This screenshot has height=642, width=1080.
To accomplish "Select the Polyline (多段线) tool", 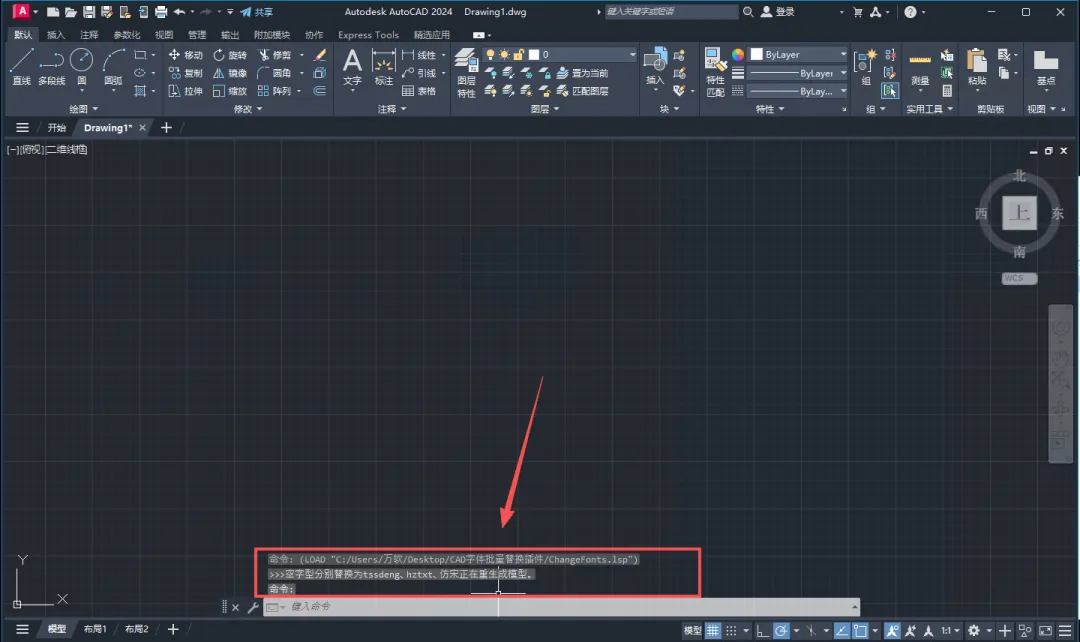I will 52,67.
